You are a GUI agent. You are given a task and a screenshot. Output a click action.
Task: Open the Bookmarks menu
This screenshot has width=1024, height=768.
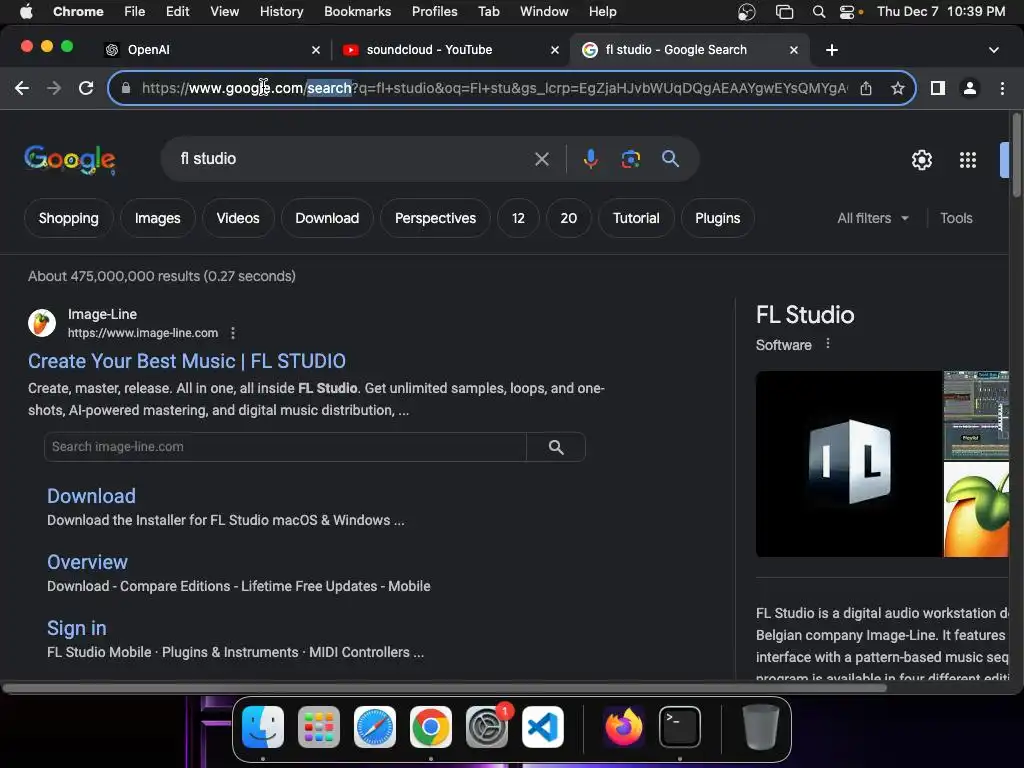coord(358,12)
